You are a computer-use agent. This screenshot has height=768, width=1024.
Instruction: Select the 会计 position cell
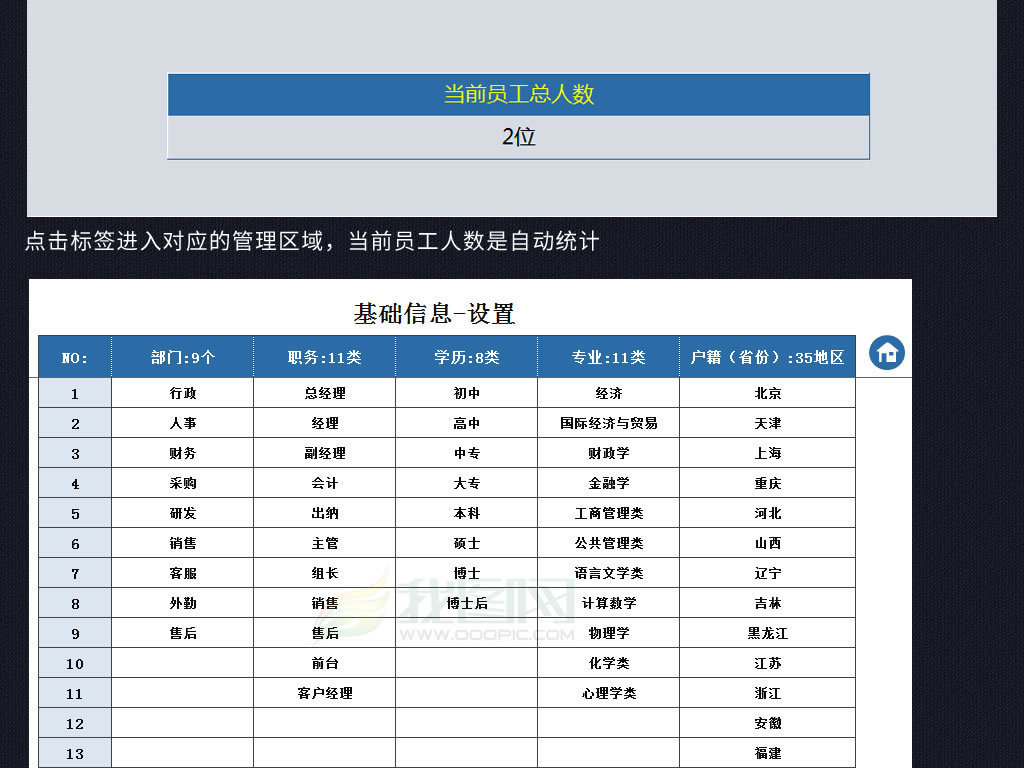pyautogui.click(x=325, y=483)
